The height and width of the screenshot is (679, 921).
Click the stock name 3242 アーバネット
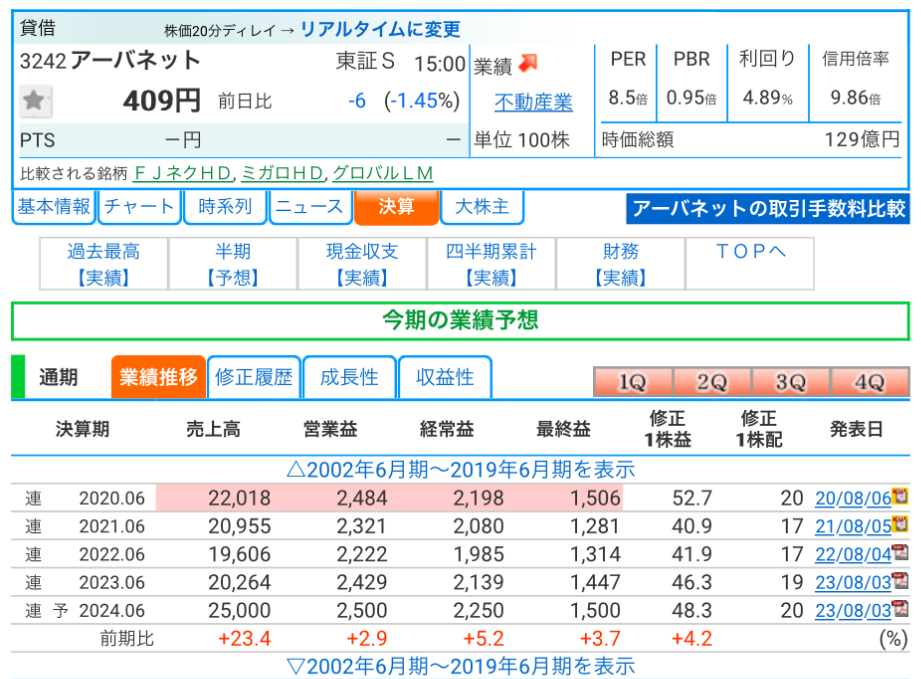pos(110,60)
